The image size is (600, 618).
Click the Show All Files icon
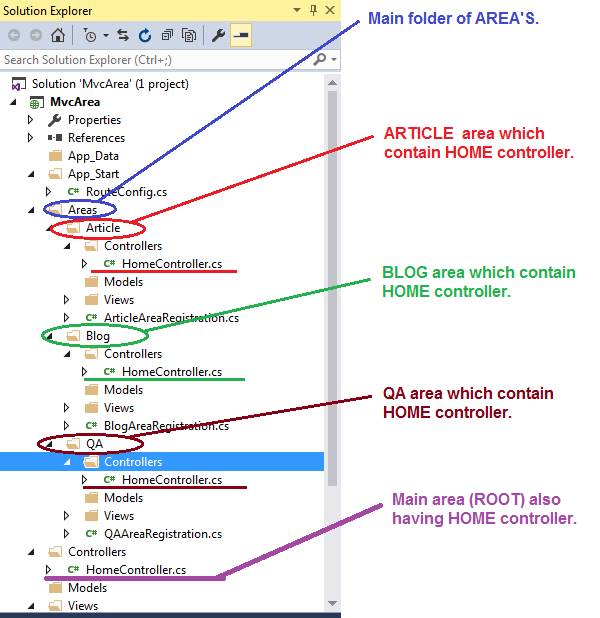pyautogui.click(x=189, y=35)
